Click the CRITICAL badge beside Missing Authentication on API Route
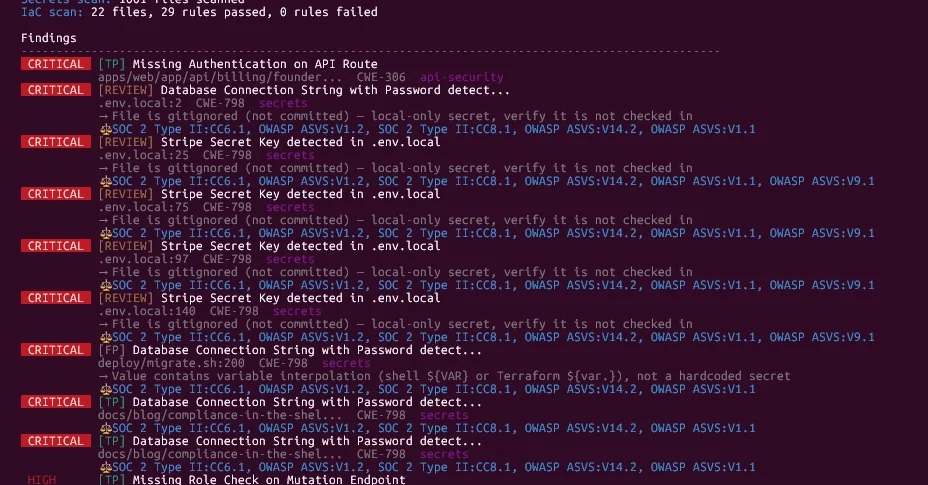 pos(56,64)
